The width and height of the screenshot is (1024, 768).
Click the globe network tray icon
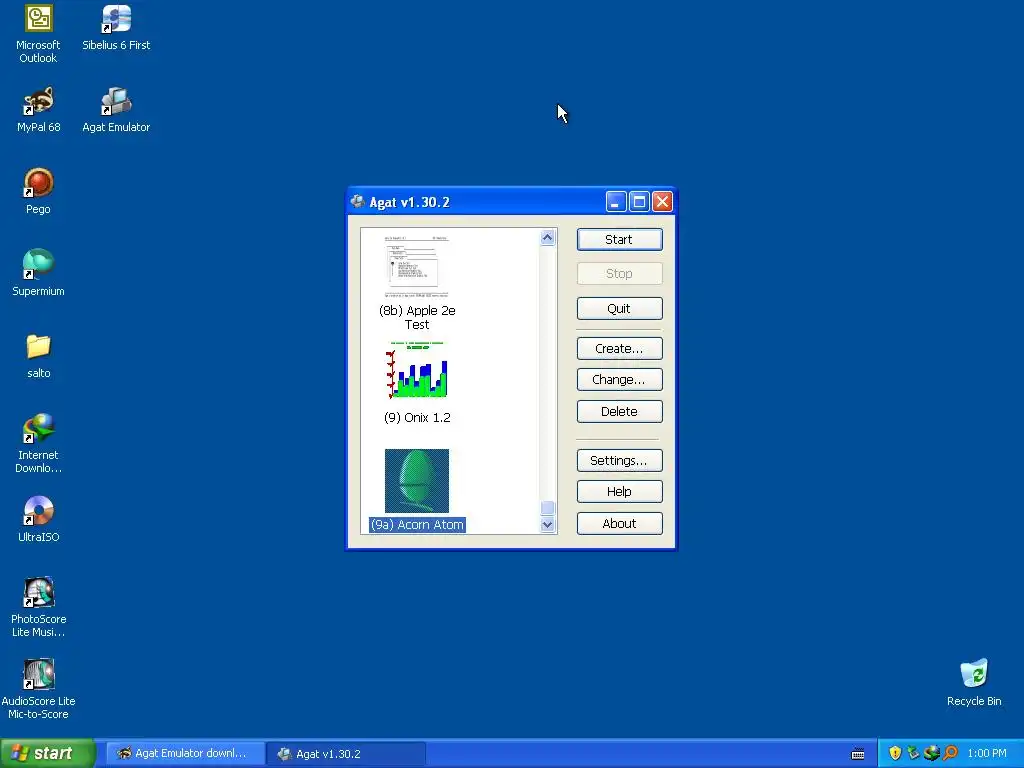(x=932, y=753)
